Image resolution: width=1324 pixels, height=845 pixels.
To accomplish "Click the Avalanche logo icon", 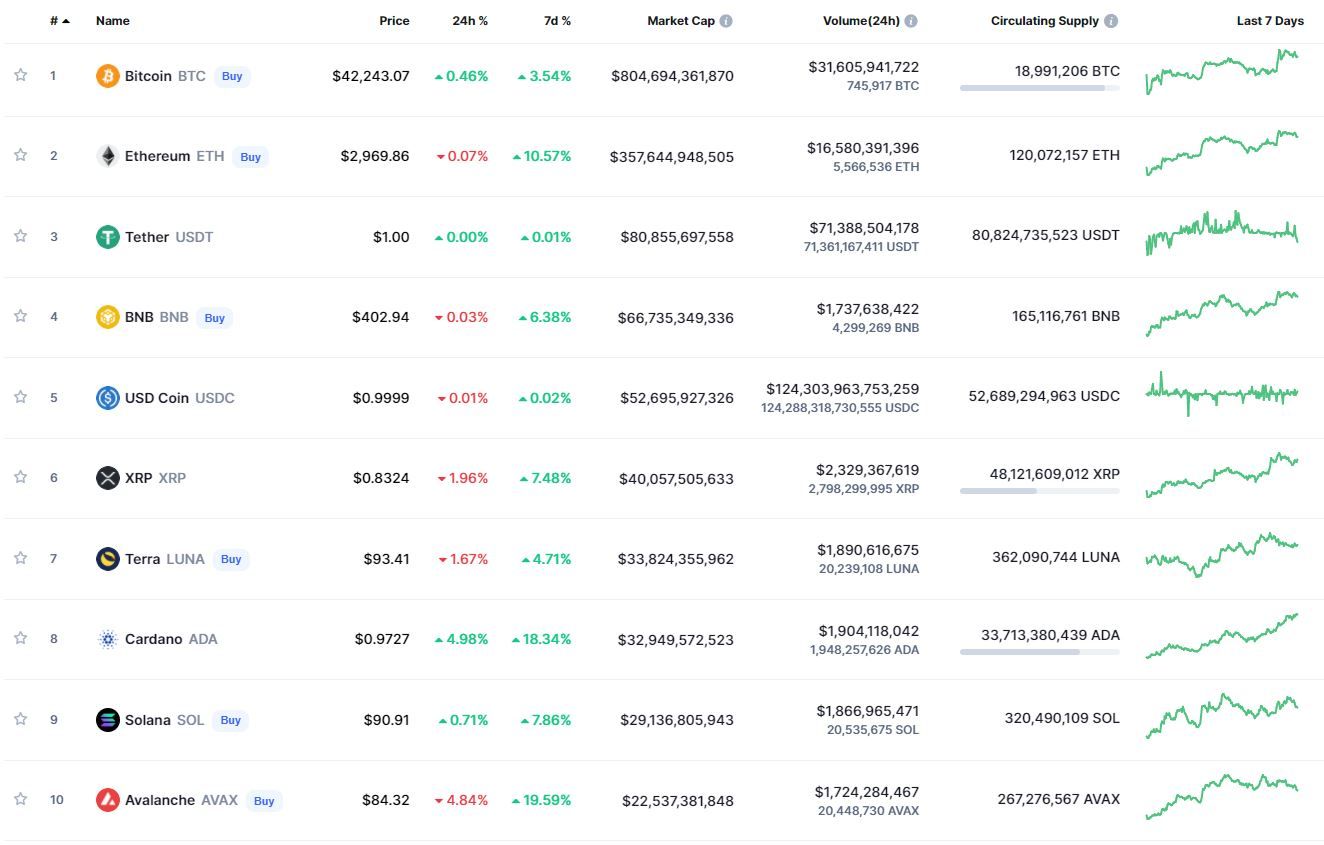I will (107, 800).
